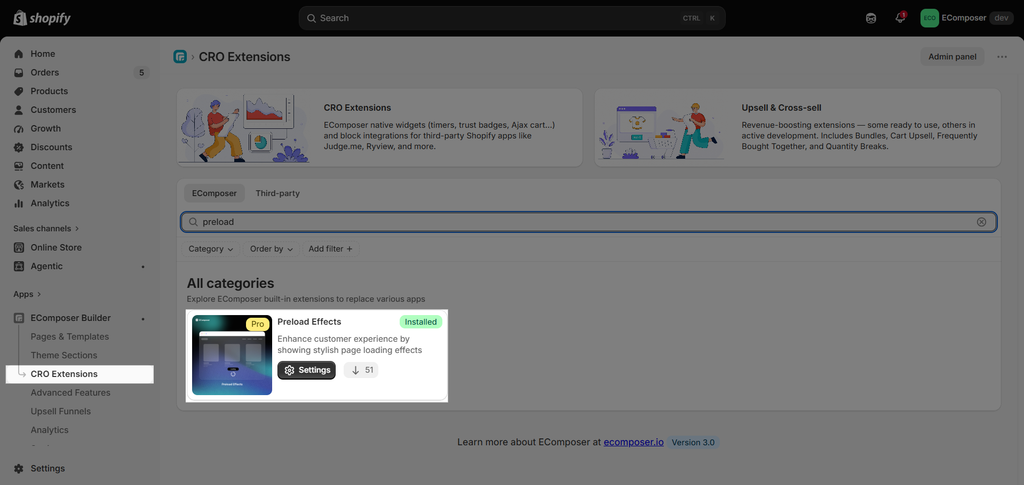Click the Customers person icon
The image size is (1024, 485).
pos(19,110)
